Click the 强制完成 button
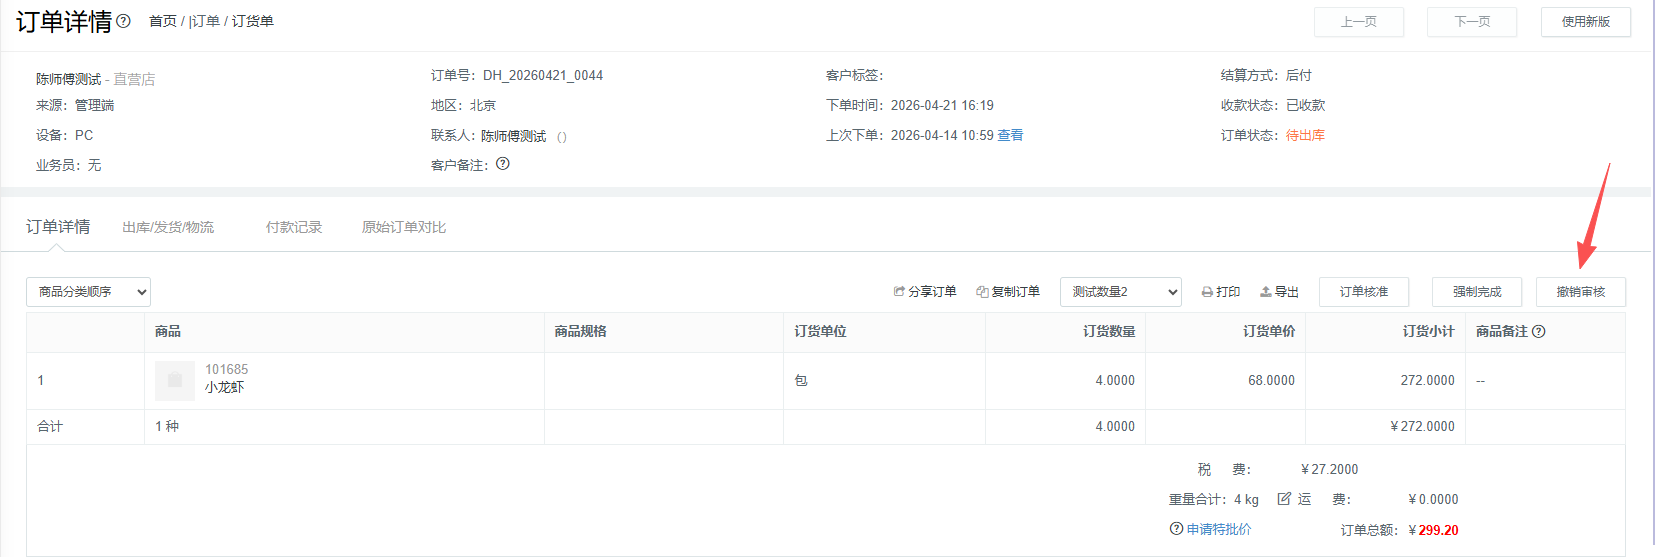 1477,292
